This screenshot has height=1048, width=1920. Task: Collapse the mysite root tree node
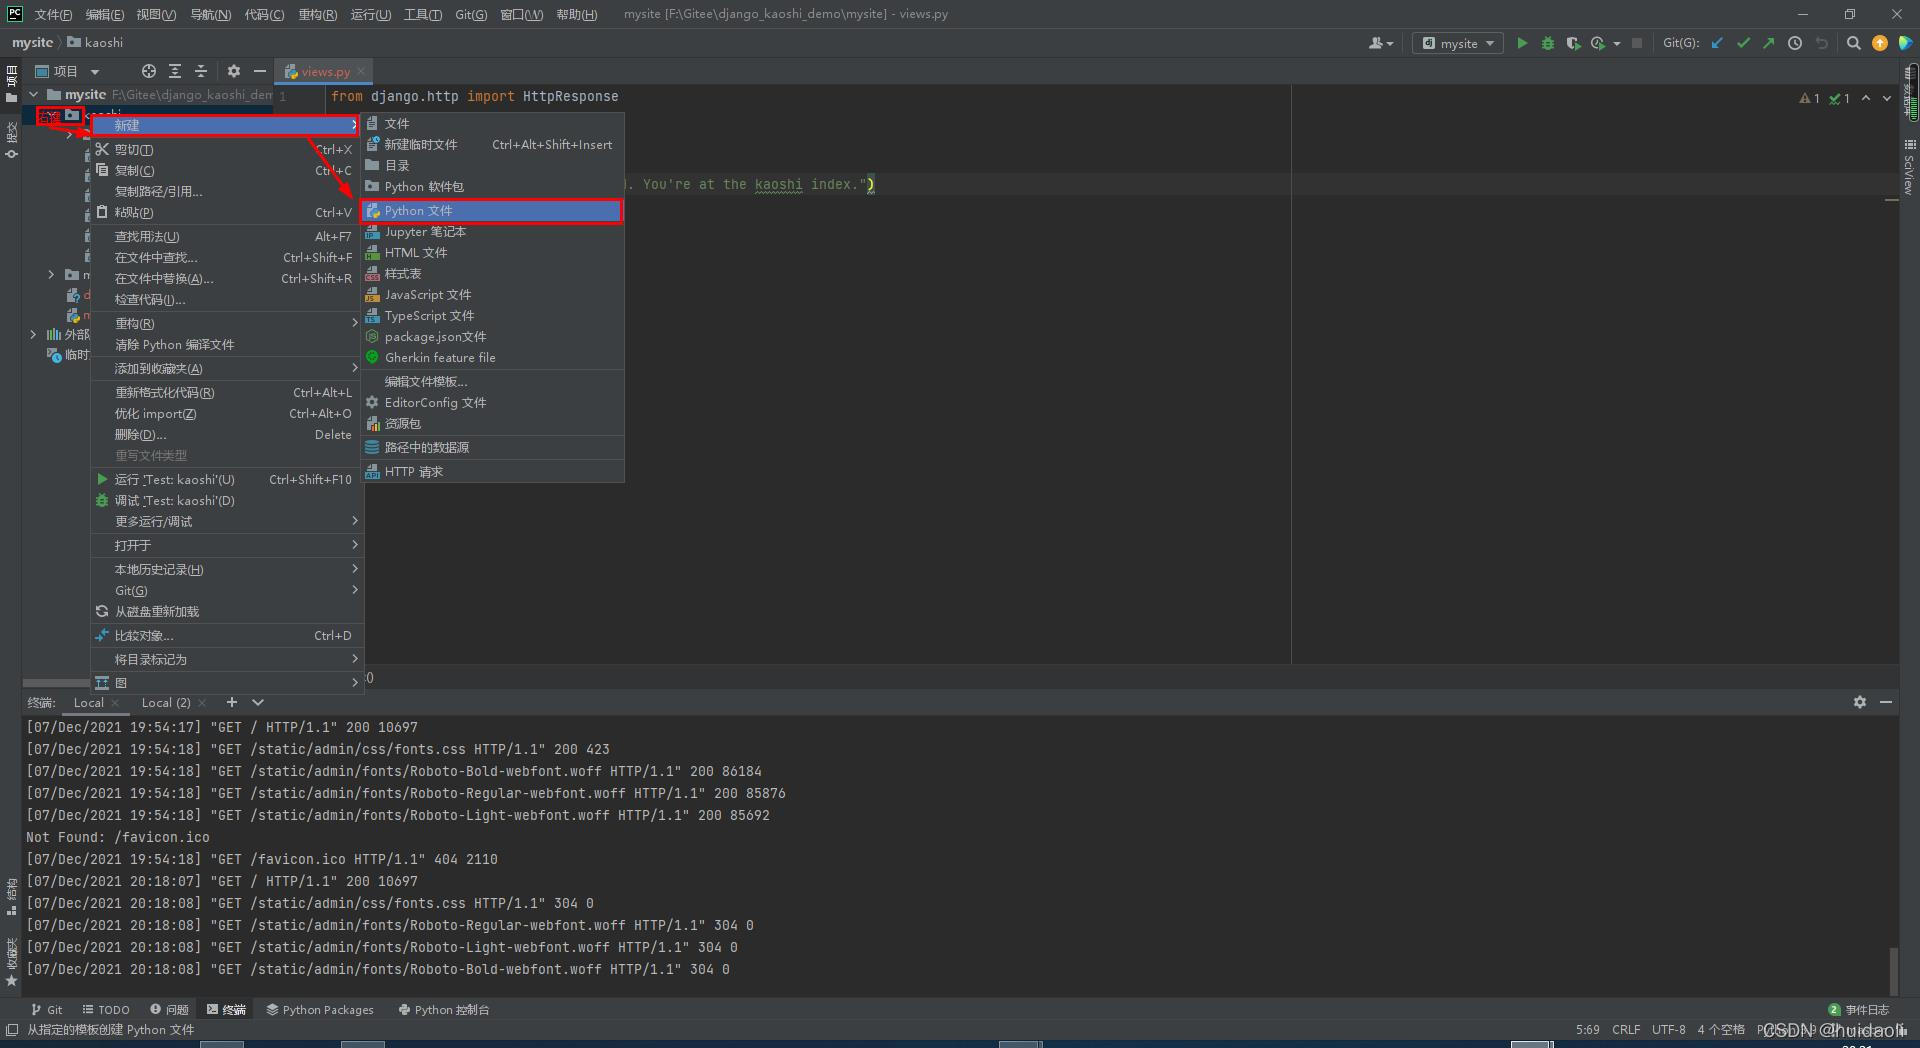click(x=34, y=94)
